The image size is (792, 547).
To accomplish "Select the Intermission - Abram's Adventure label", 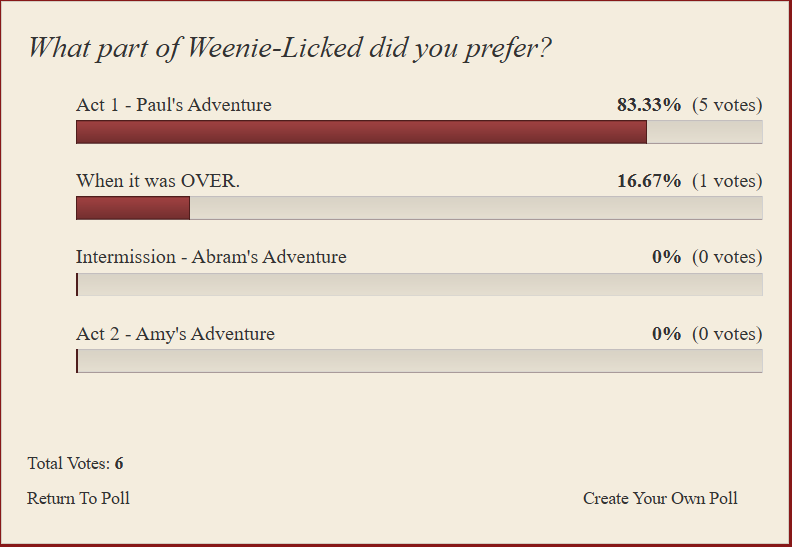I will tap(211, 257).
